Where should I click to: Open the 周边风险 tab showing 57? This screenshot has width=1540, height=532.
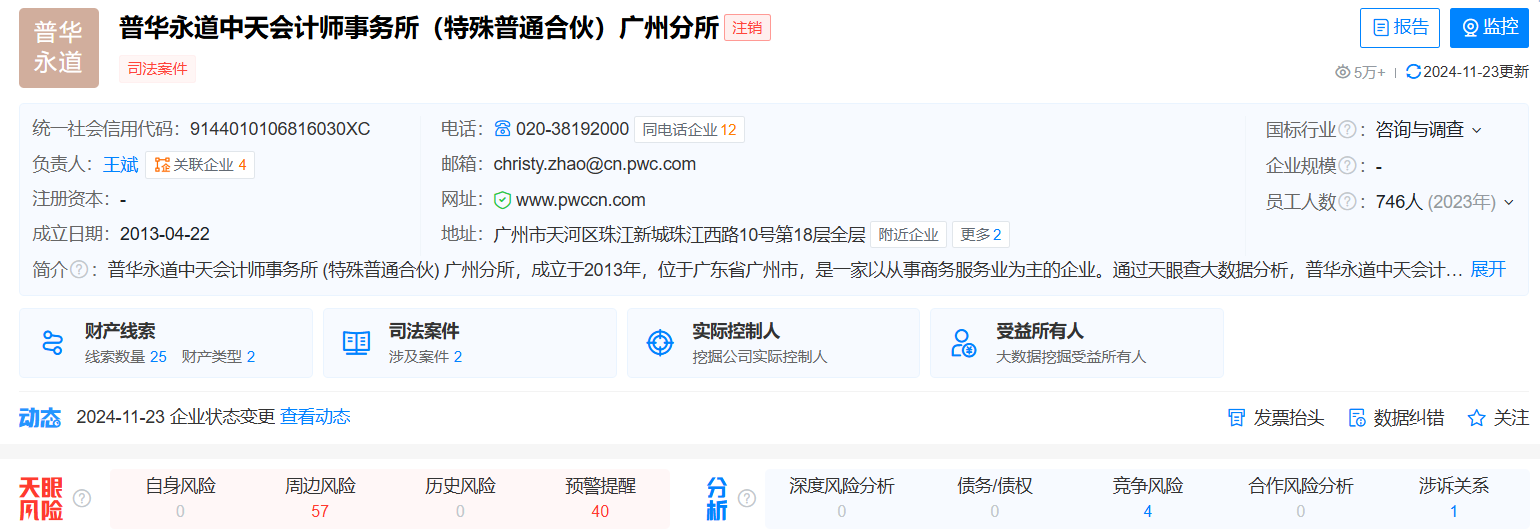[320, 498]
